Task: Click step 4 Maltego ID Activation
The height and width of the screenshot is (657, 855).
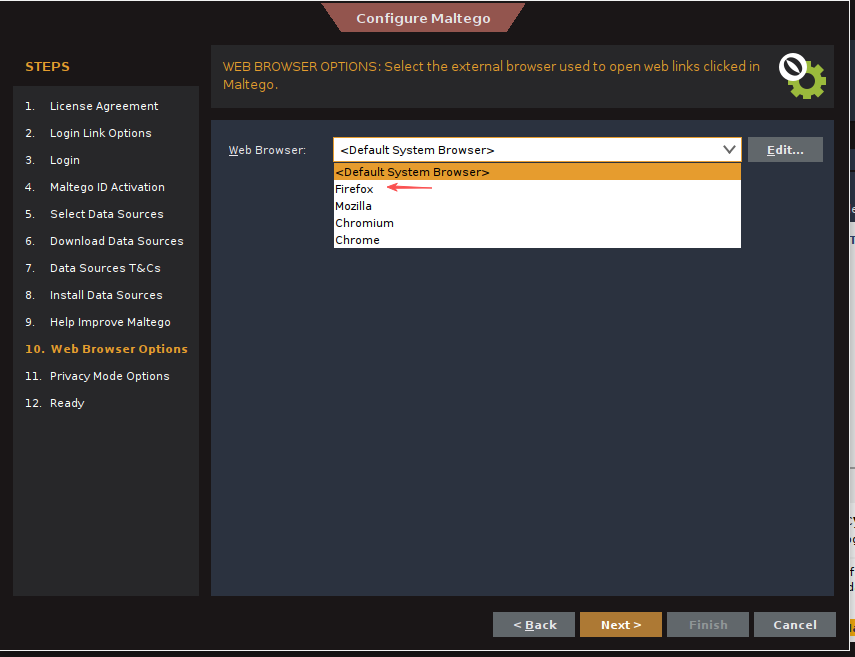Action: pos(95,187)
